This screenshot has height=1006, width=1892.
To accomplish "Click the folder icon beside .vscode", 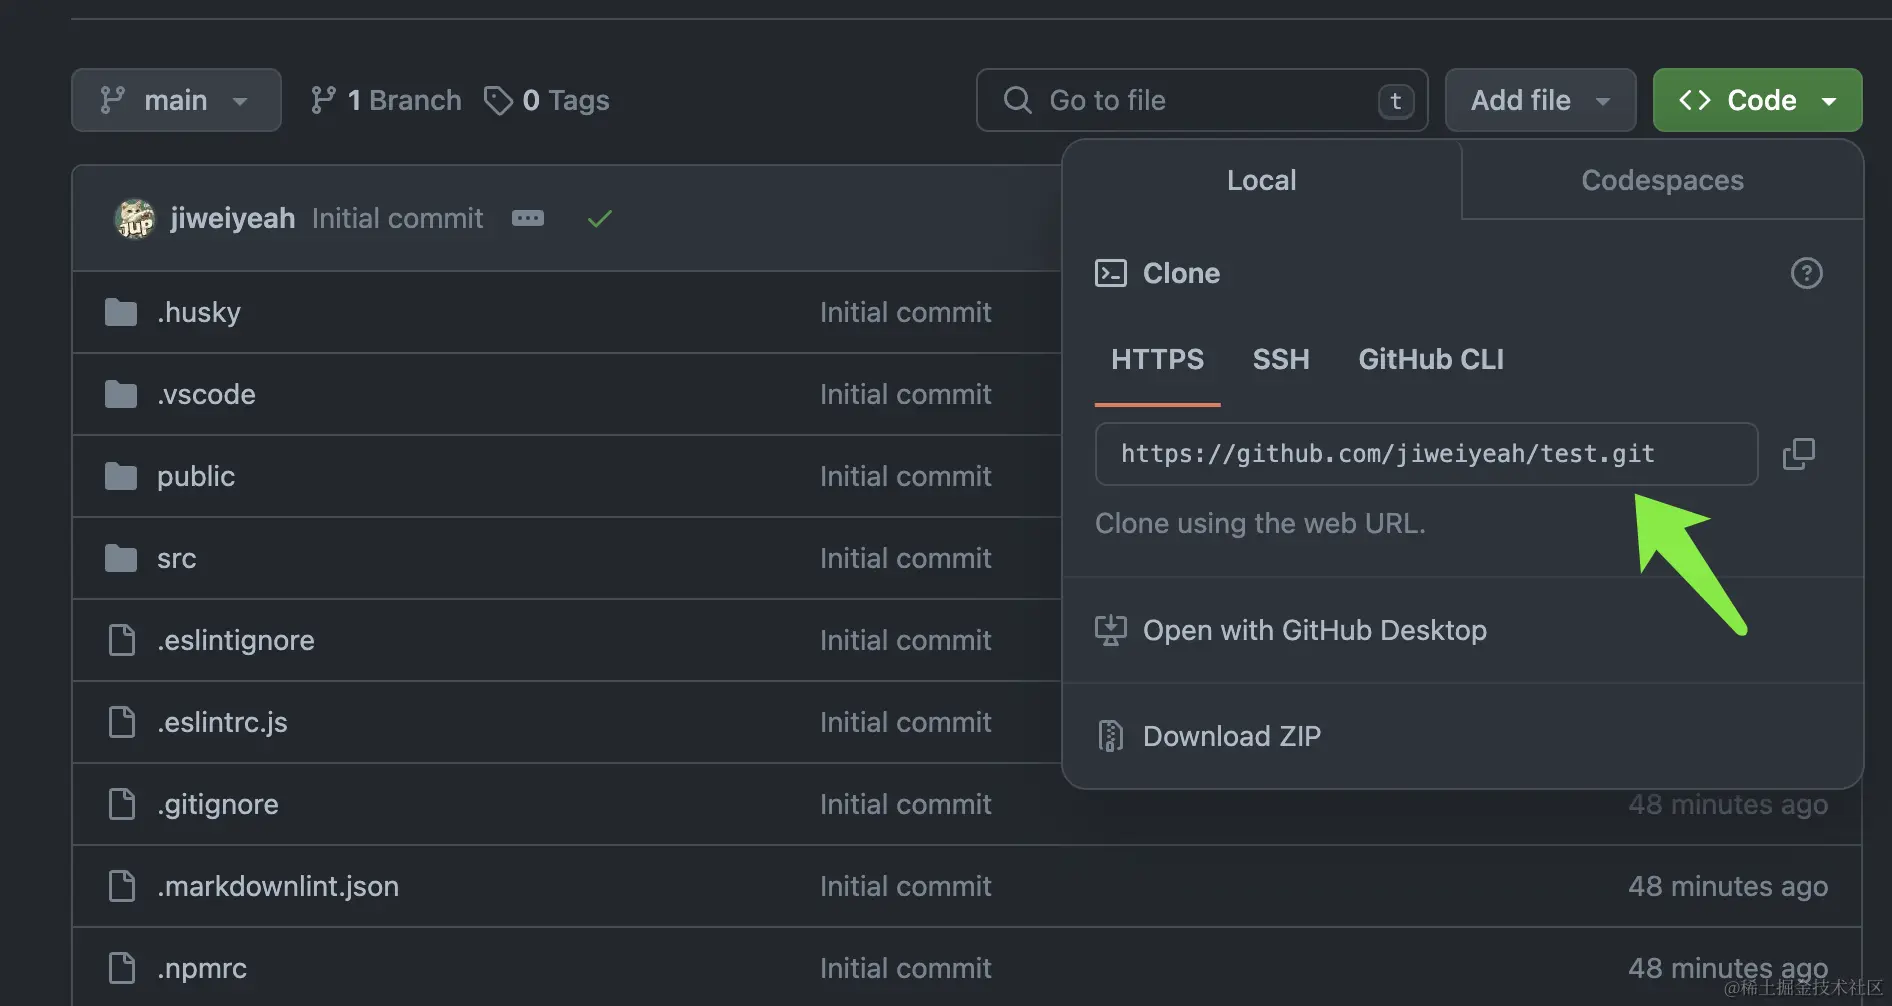I will point(121,394).
